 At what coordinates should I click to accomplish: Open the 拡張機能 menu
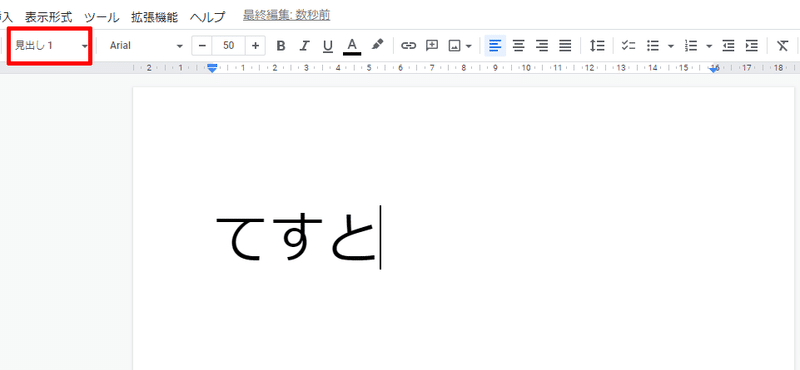click(x=154, y=17)
